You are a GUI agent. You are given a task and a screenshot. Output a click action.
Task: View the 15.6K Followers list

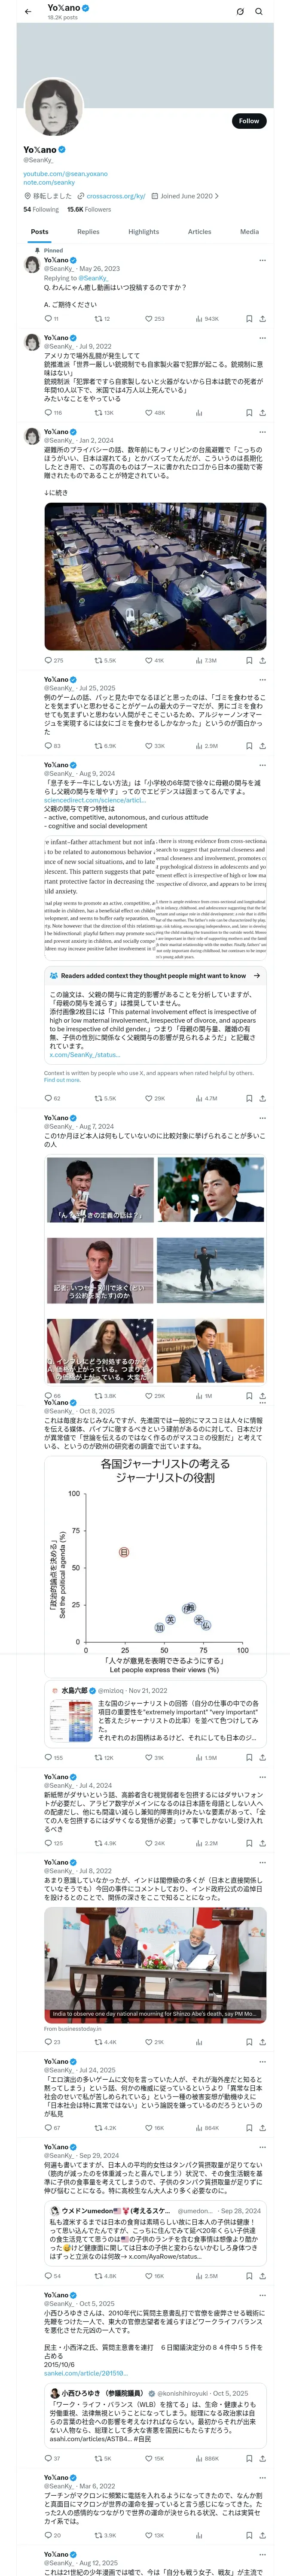[x=89, y=210]
